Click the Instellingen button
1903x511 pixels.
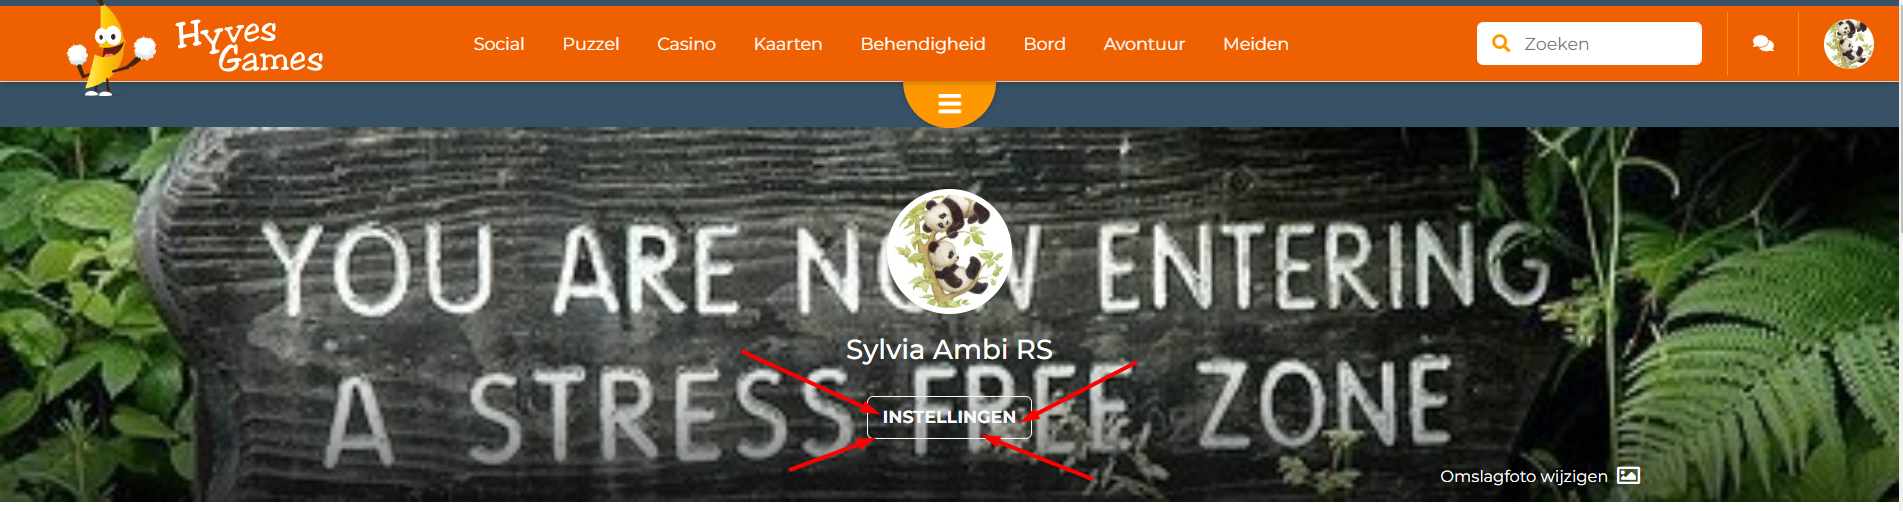[949, 417]
